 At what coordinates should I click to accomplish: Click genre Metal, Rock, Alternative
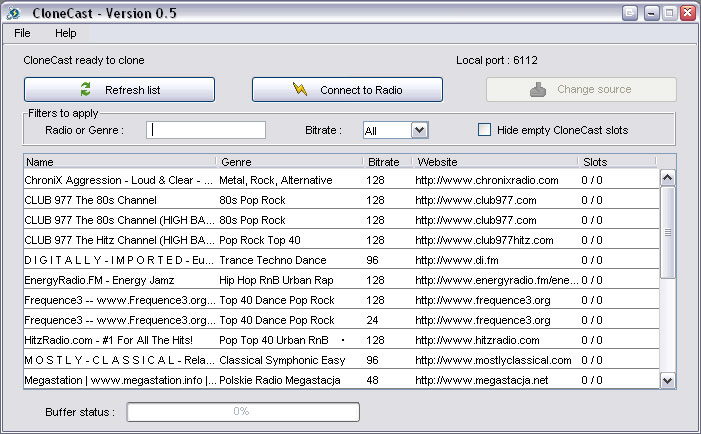point(276,180)
